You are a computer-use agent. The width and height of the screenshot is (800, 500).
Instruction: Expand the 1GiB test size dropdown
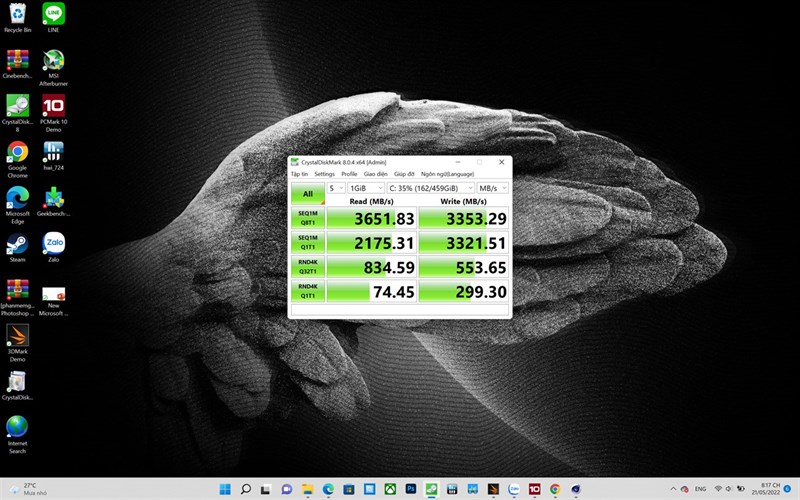tap(366, 188)
